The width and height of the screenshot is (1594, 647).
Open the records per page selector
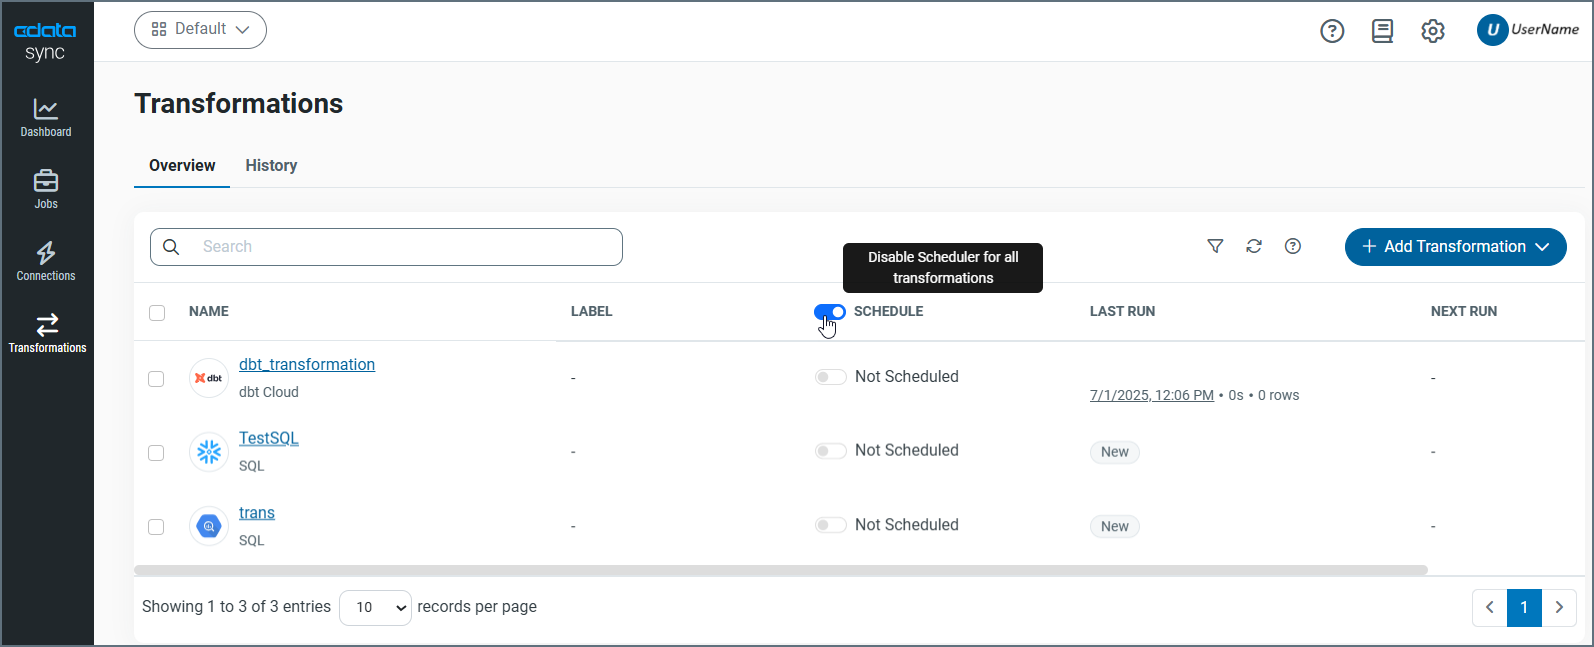[375, 607]
